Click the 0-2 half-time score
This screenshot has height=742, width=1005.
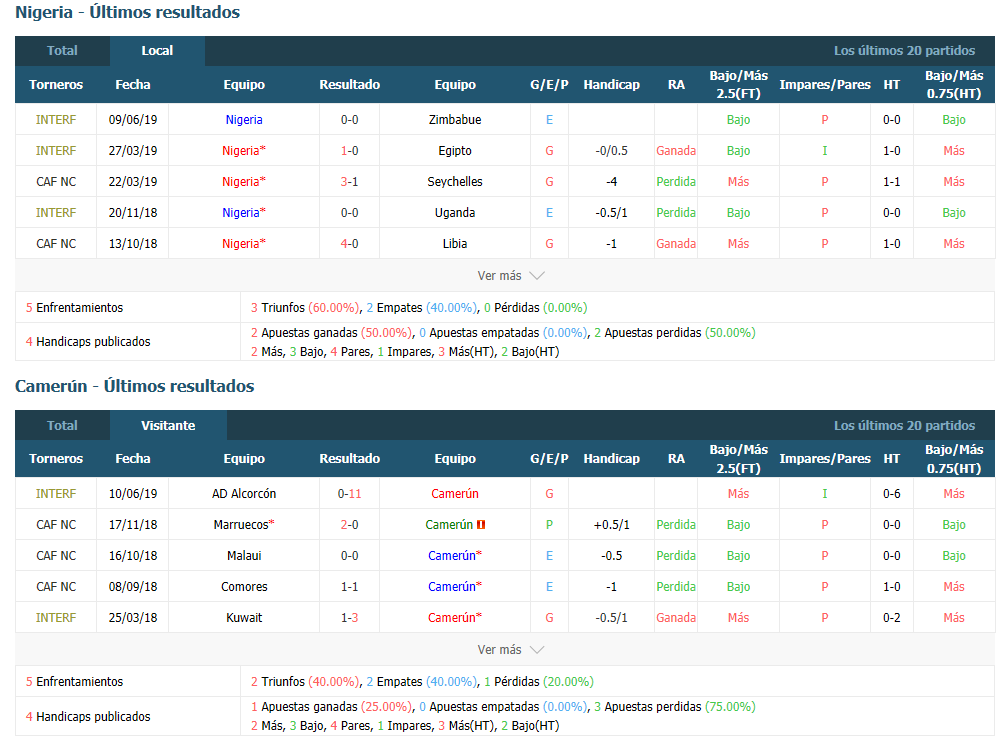pyautogui.click(x=892, y=618)
